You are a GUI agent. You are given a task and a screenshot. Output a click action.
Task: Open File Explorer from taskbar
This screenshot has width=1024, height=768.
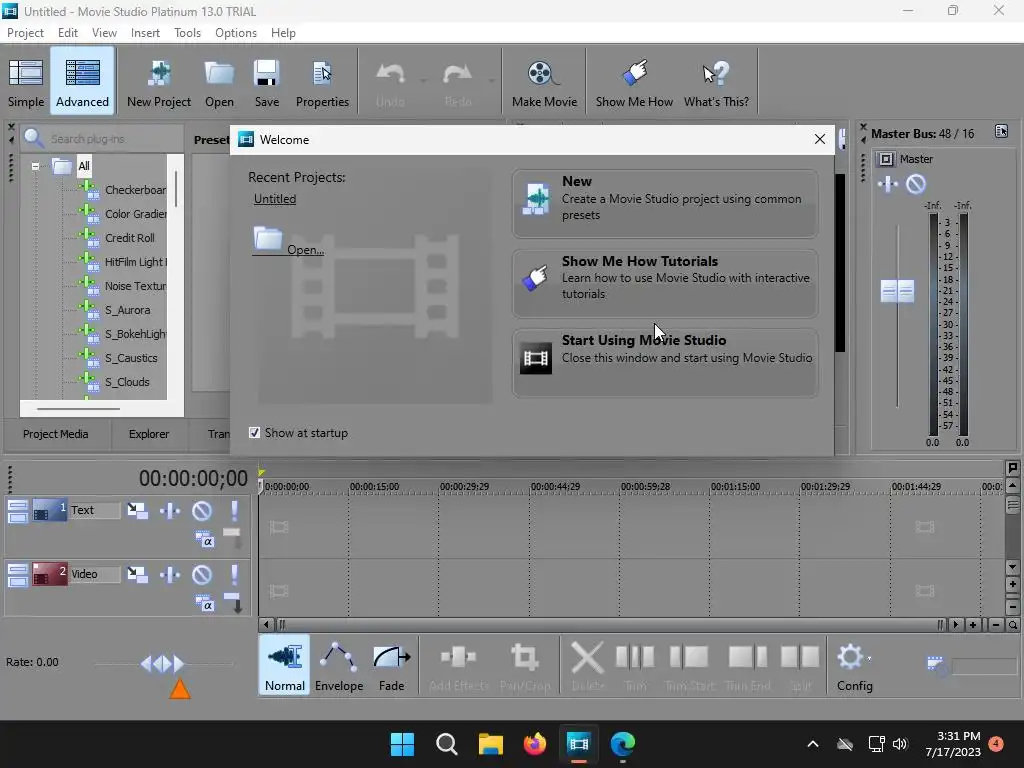tap(490, 744)
